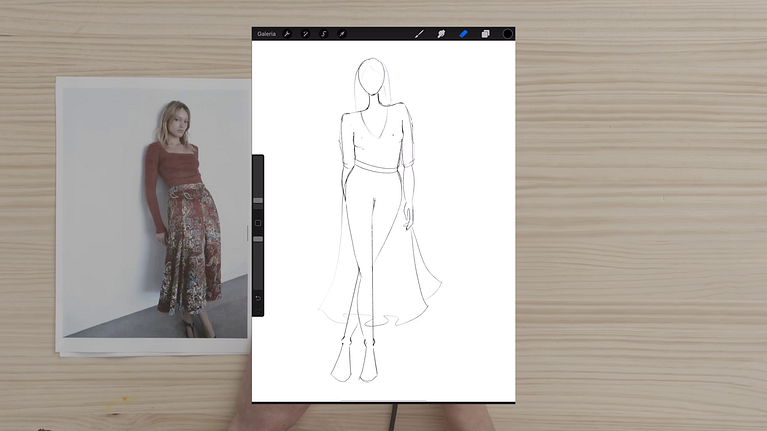This screenshot has height=431, width=767.
Task: Select the Brush paint tool
Action: [419, 34]
